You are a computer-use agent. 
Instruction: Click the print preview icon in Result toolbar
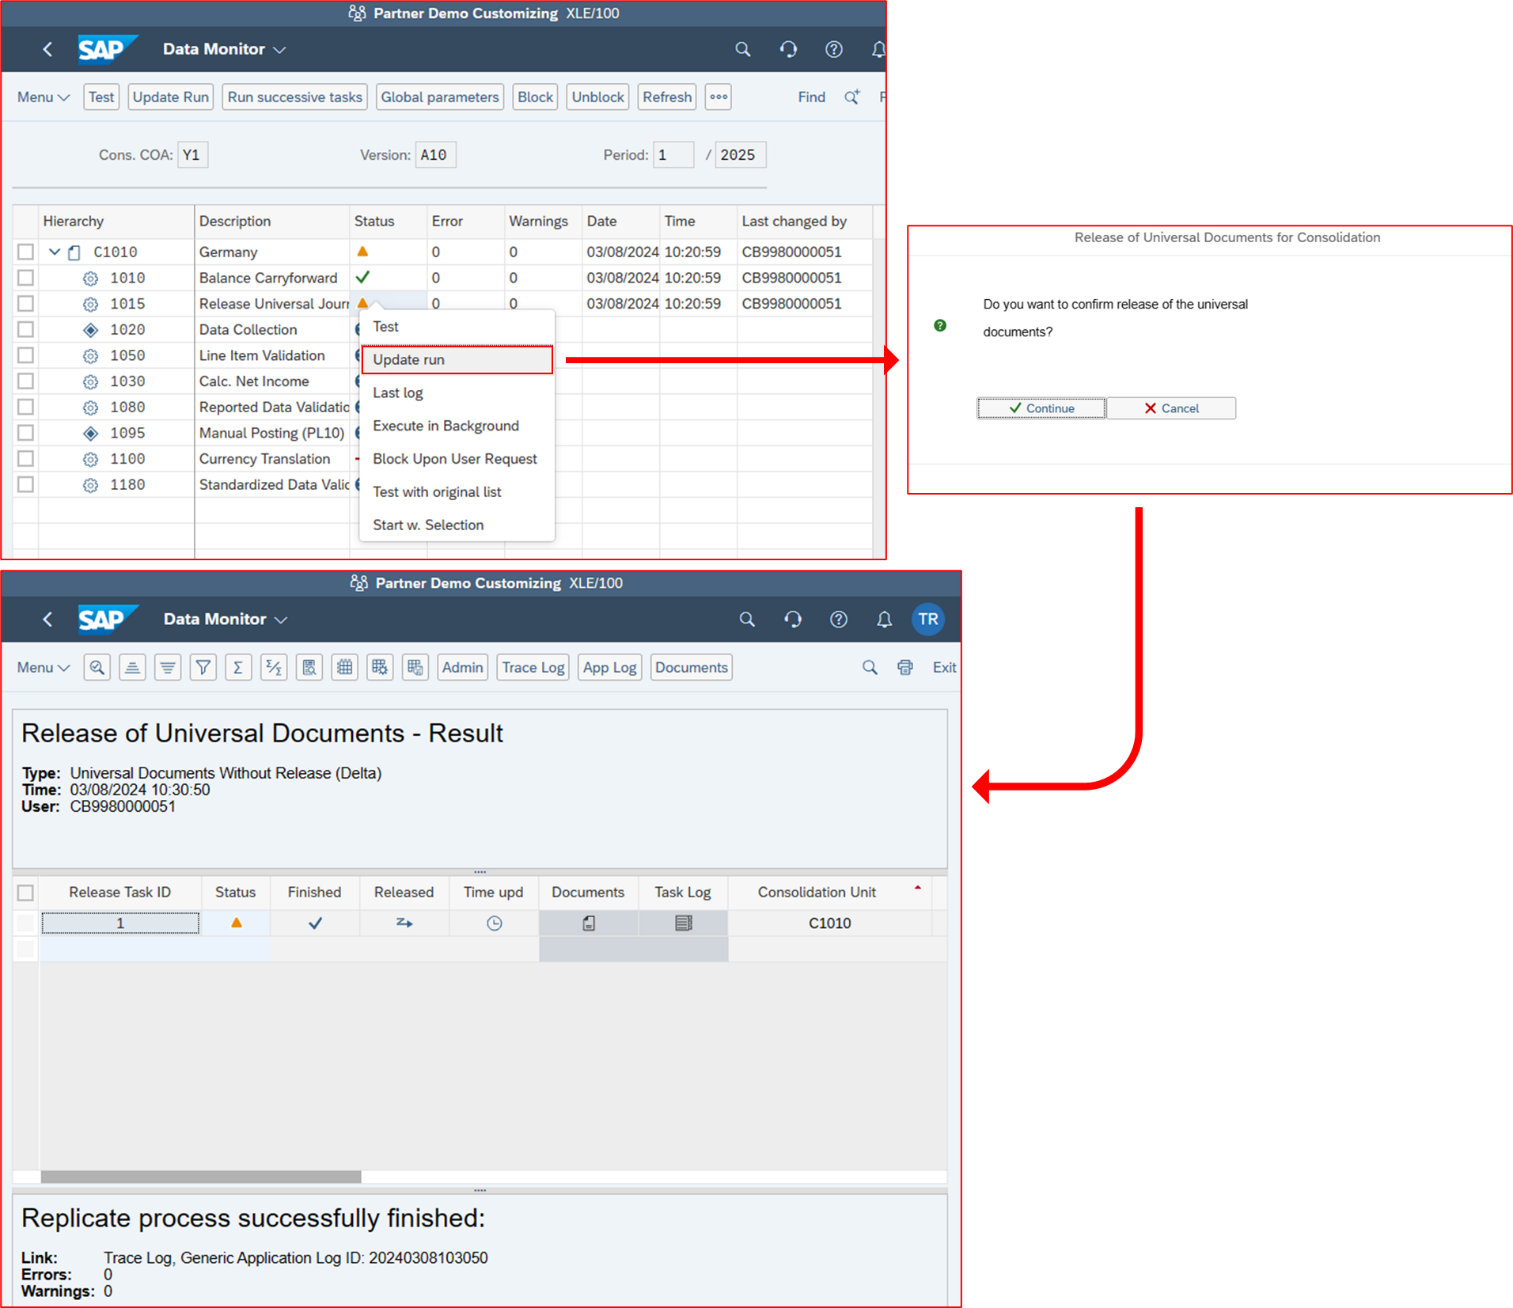point(309,667)
